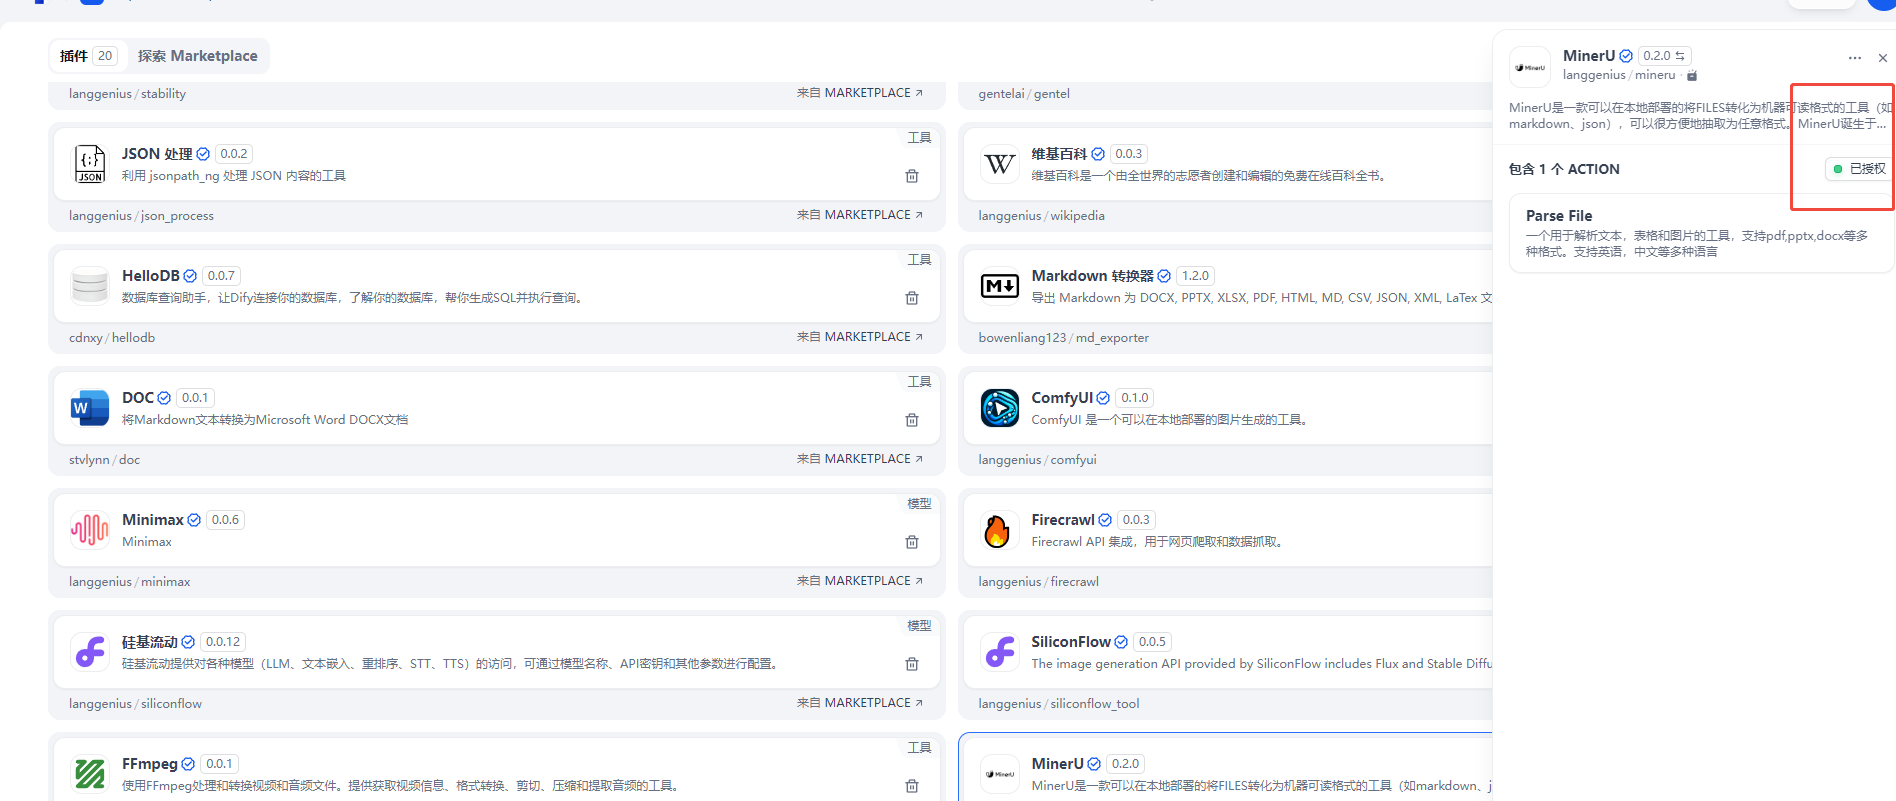Click the 0.0.7 version badge of HelloDB
The height and width of the screenshot is (801, 1896).
click(x=221, y=276)
